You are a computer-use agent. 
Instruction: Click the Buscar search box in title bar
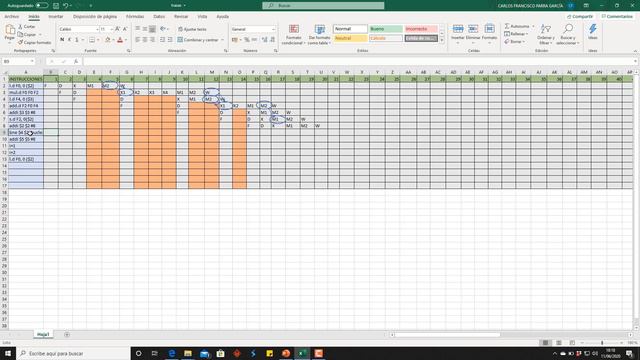pos(323,6)
